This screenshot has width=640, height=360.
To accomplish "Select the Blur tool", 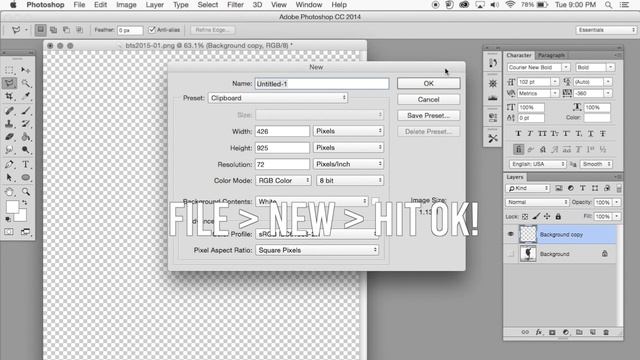I will click(9, 150).
